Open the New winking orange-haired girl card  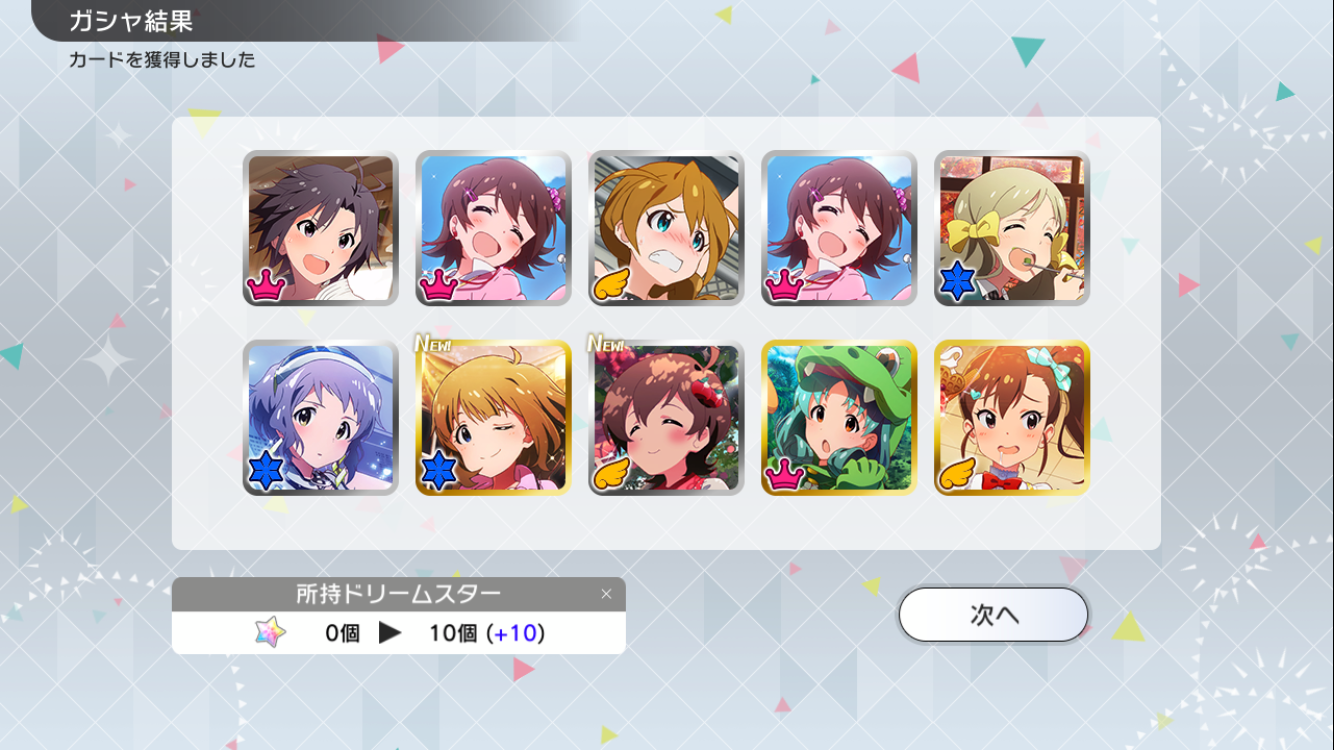click(x=493, y=417)
